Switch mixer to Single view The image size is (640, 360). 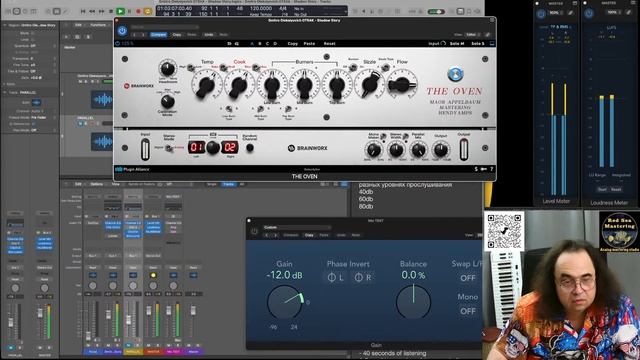[x=212, y=184]
